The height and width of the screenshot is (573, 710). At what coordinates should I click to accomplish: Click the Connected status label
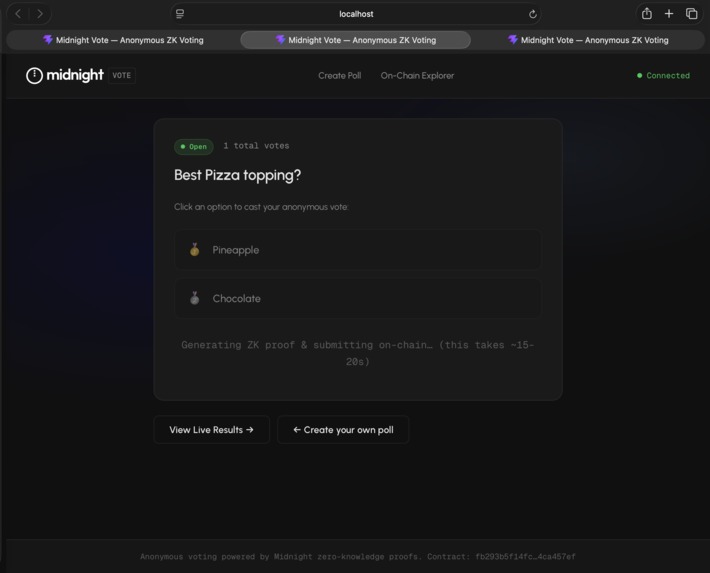click(x=668, y=76)
